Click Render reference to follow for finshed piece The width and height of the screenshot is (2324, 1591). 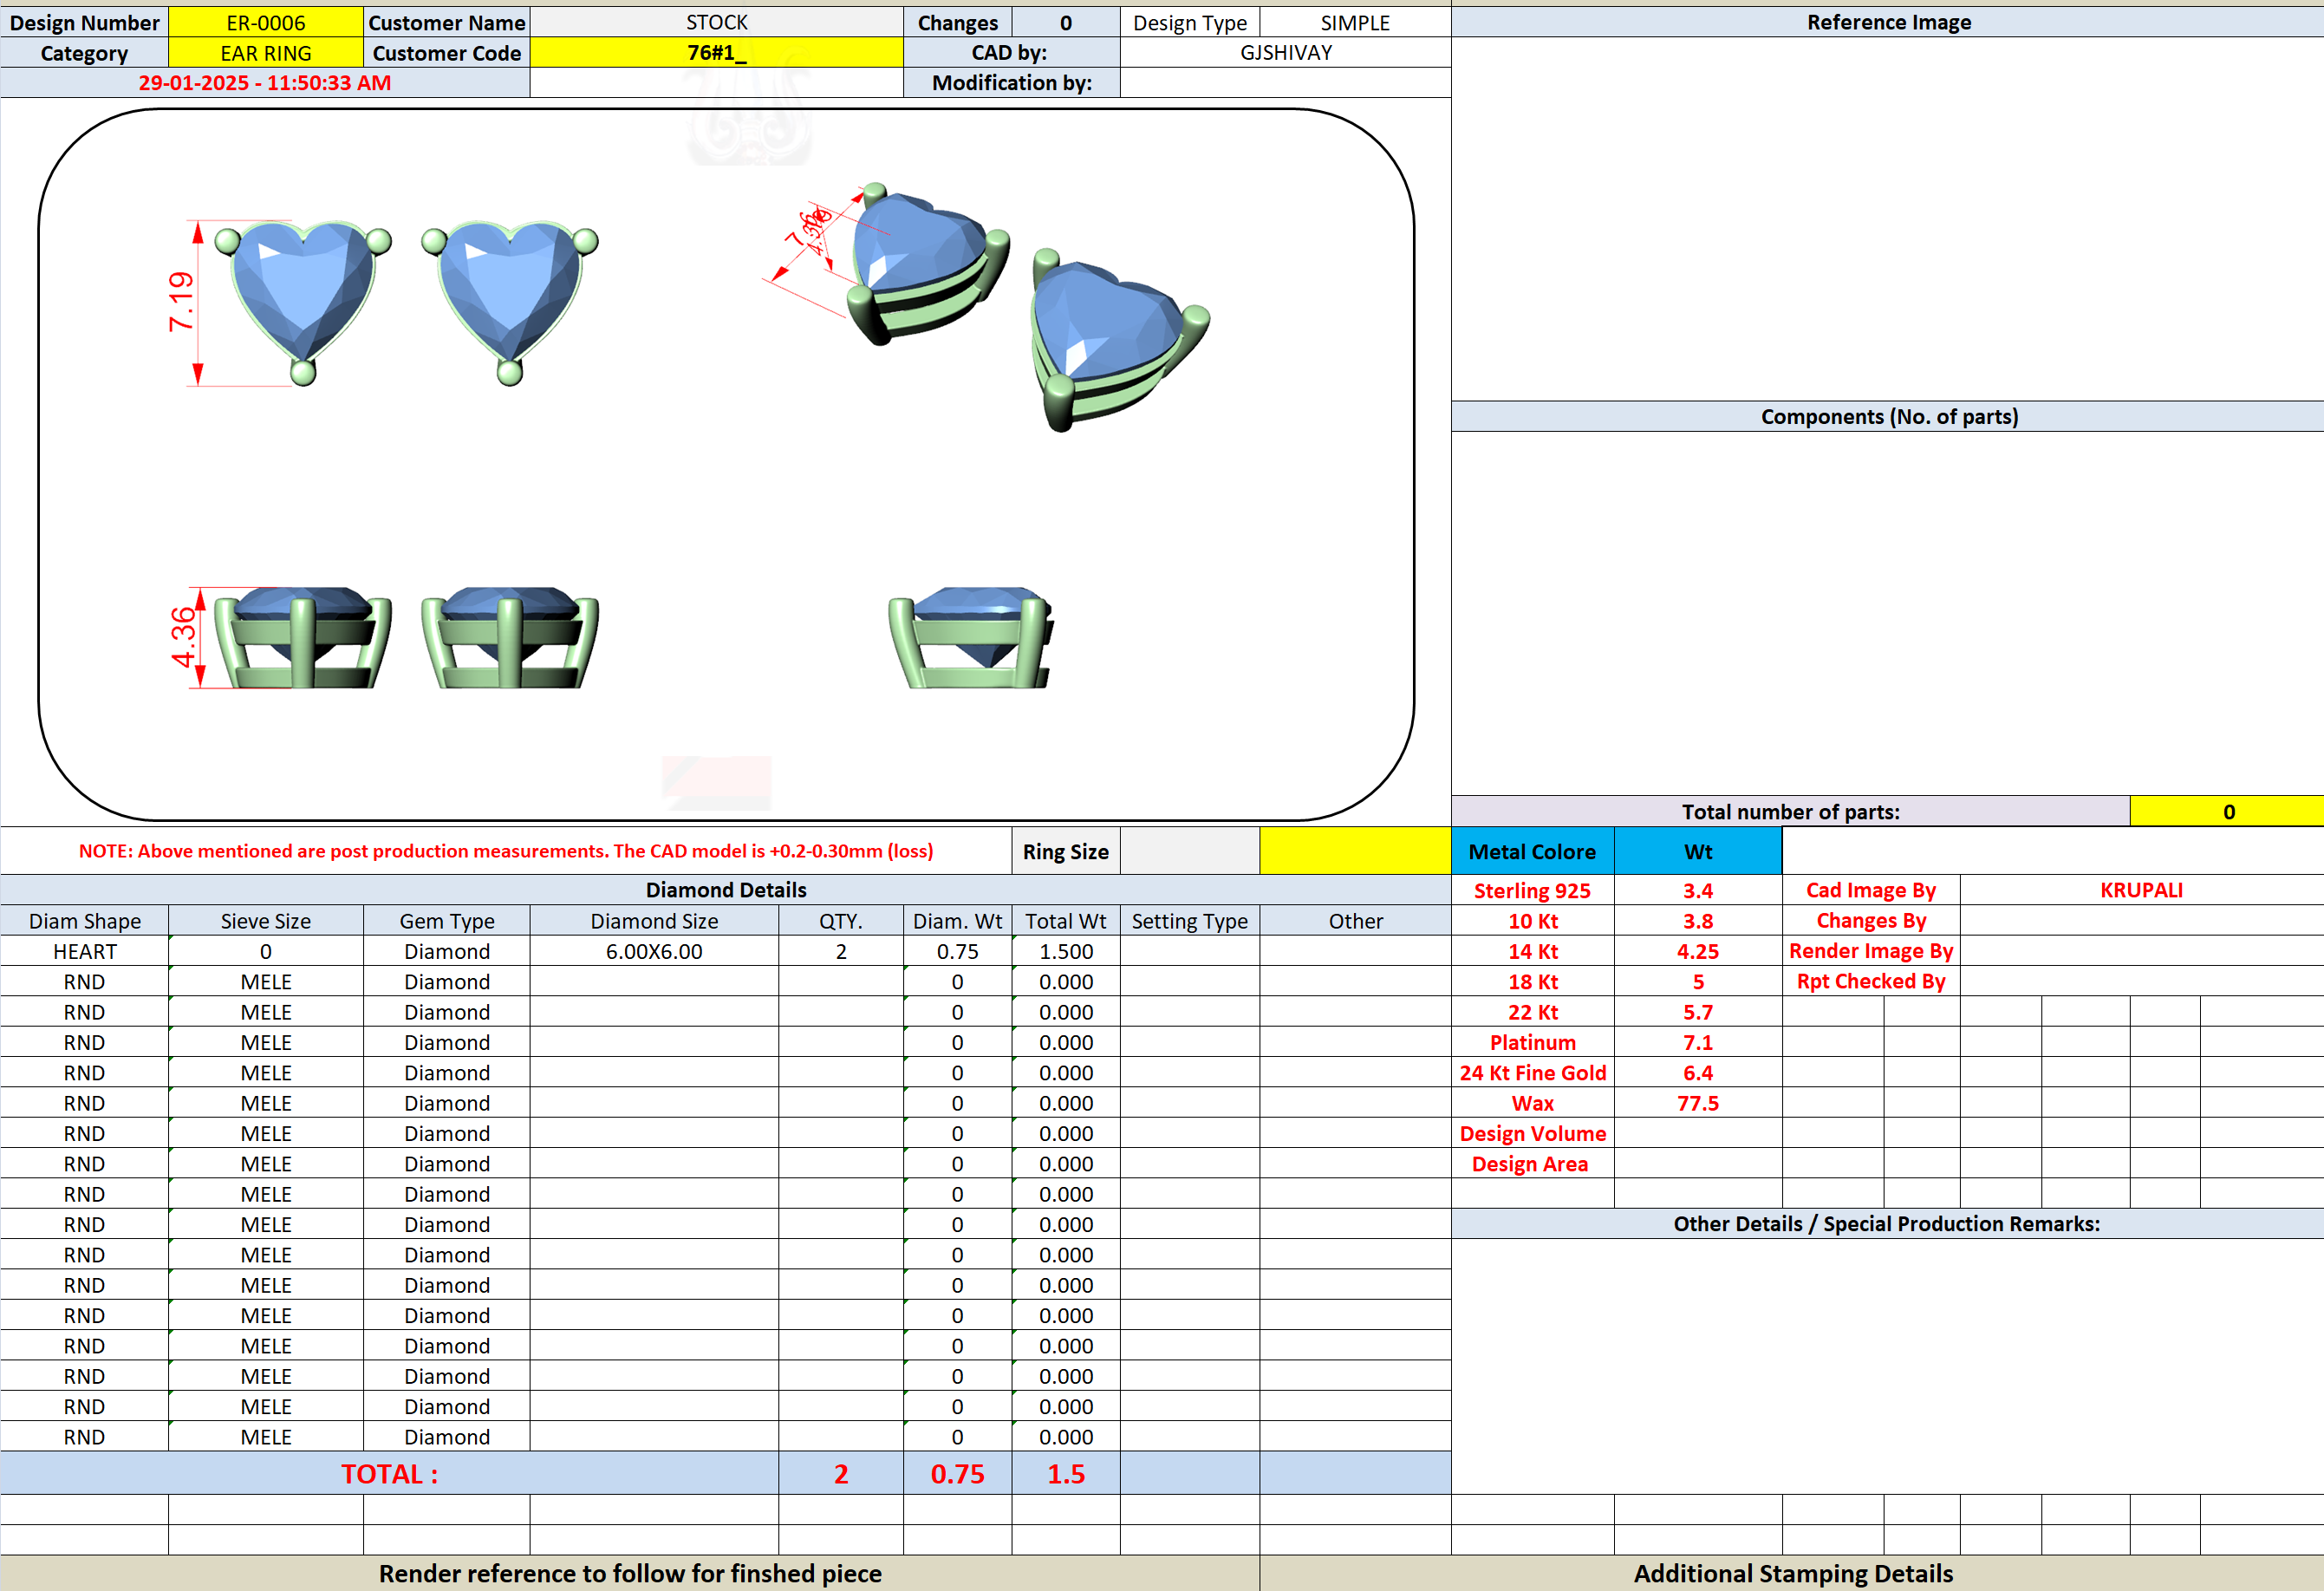[630, 1573]
